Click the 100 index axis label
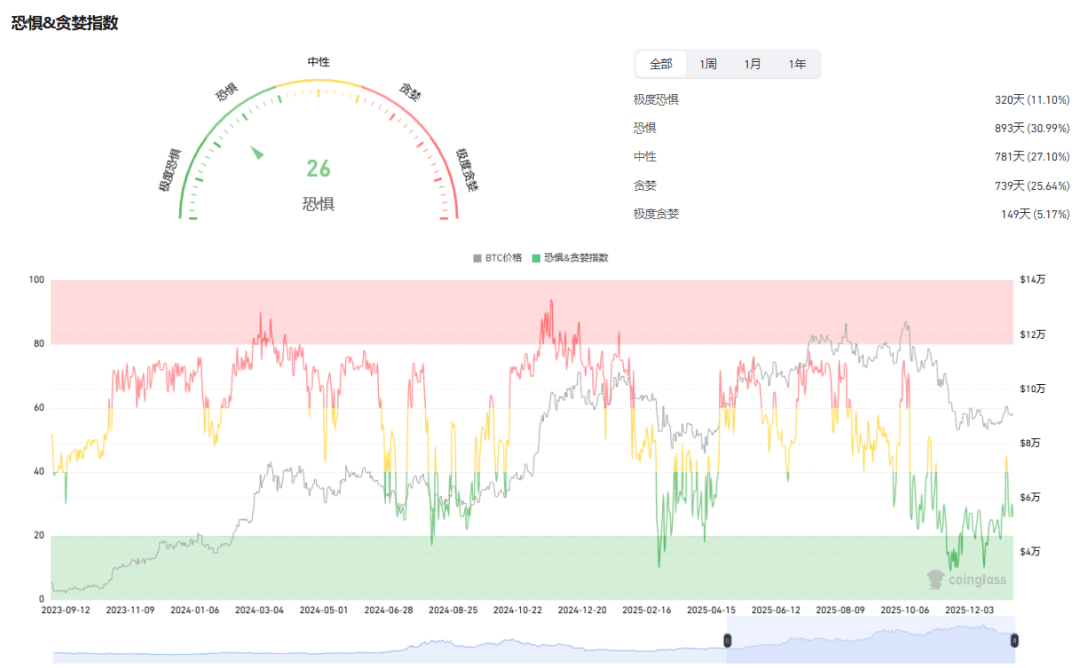The width and height of the screenshot is (1080, 668). pos(37,280)
